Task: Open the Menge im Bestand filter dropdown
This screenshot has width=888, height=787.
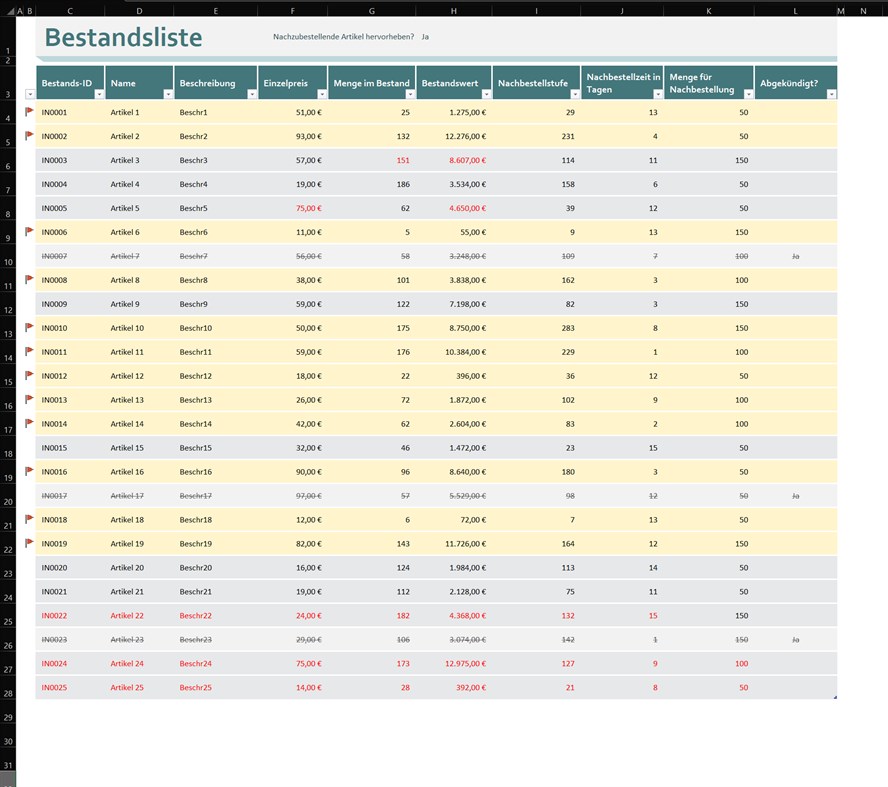Action: 410,94
